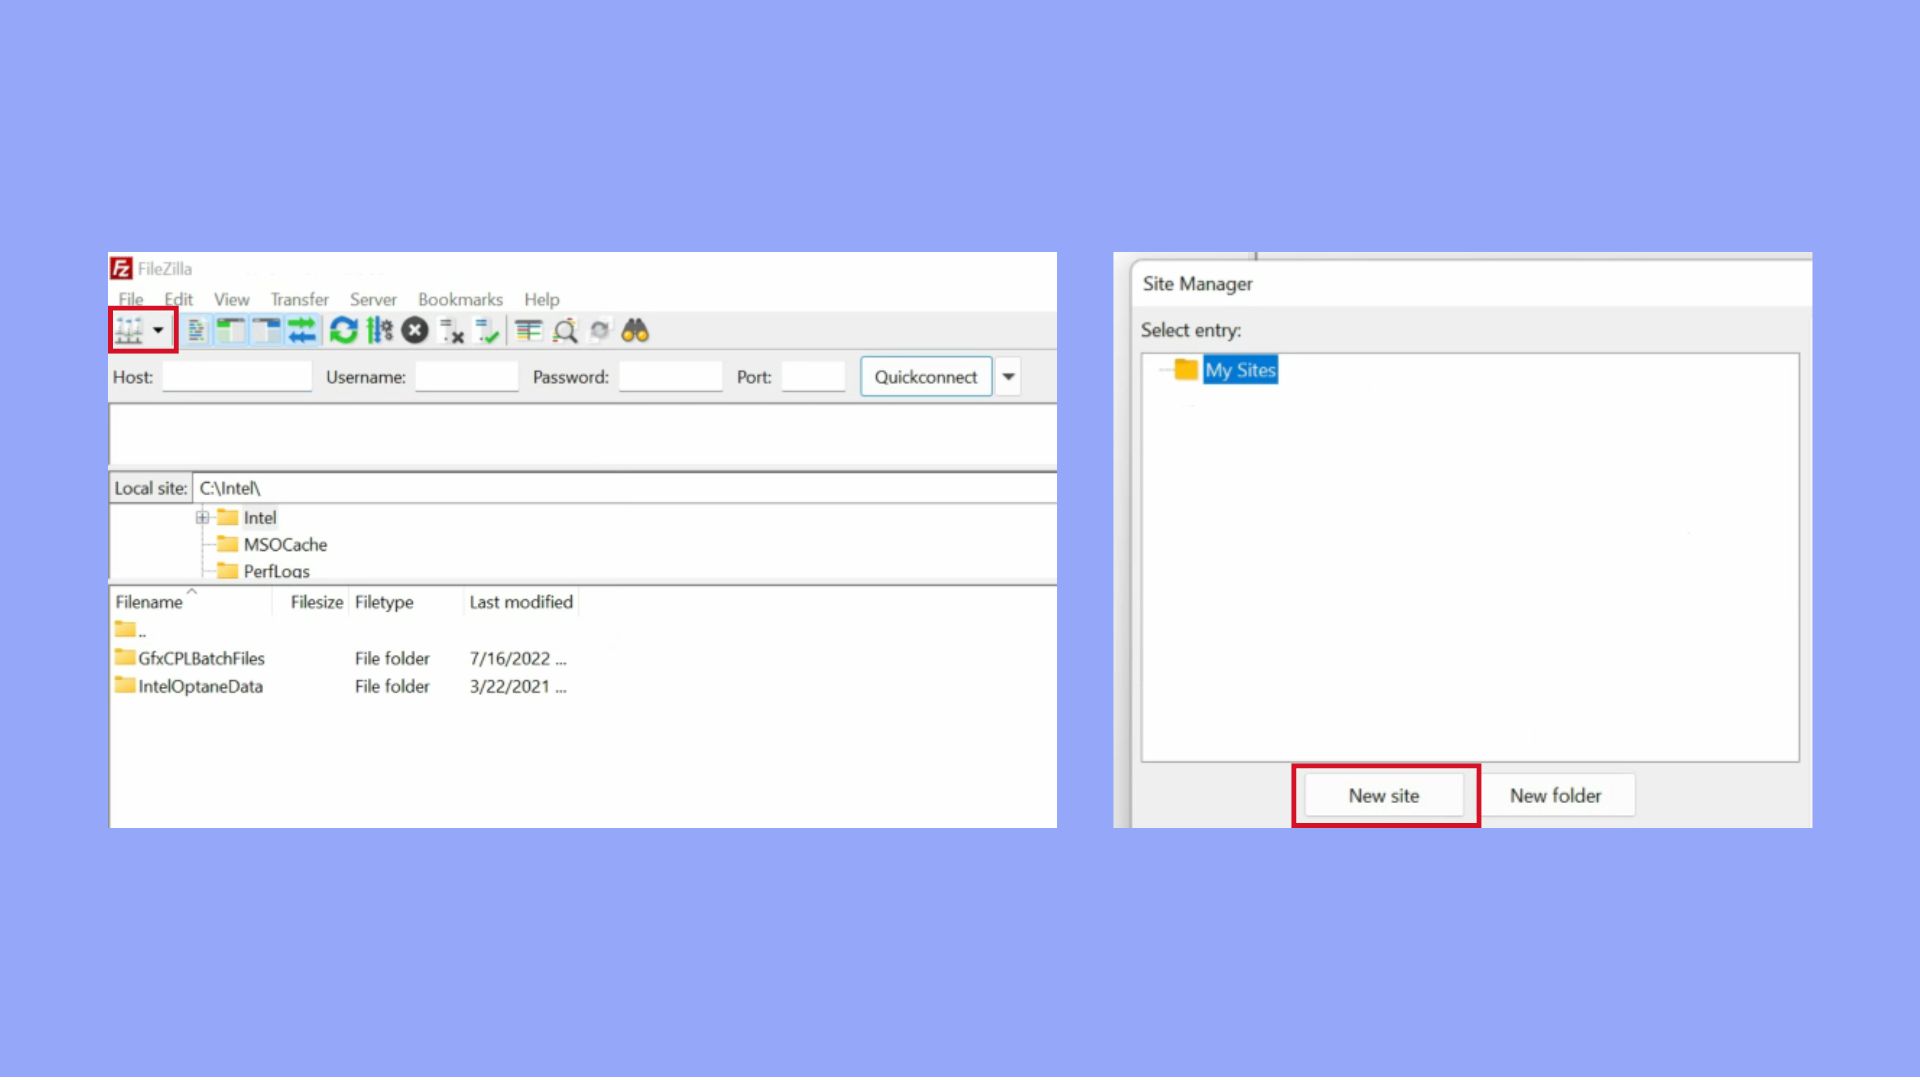The height and width of the screenshot is (1080, 1920).
Task: Toggle the local directory tree view
Action: click(x=231, y=330)
